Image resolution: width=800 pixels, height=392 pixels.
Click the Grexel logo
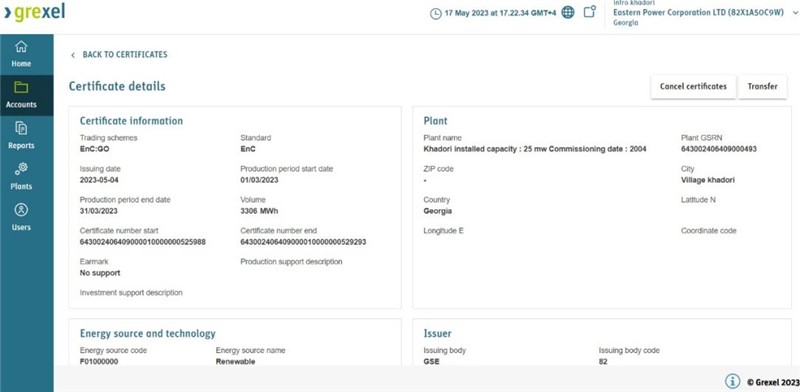click(34, 12)
